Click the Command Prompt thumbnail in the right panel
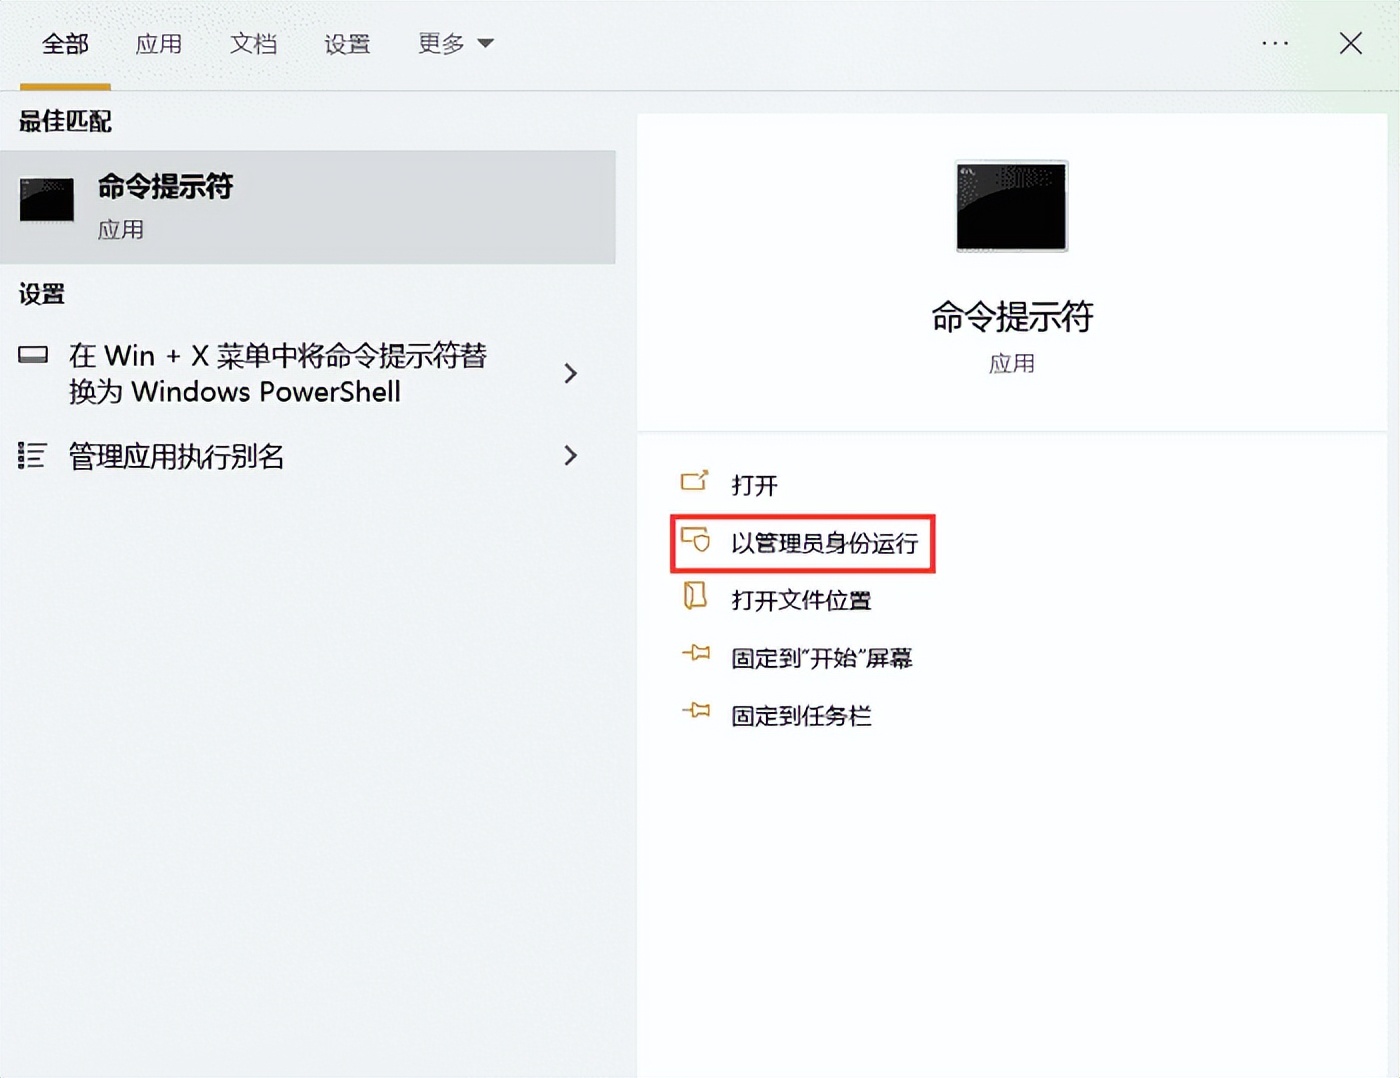 click(1011, 207)
